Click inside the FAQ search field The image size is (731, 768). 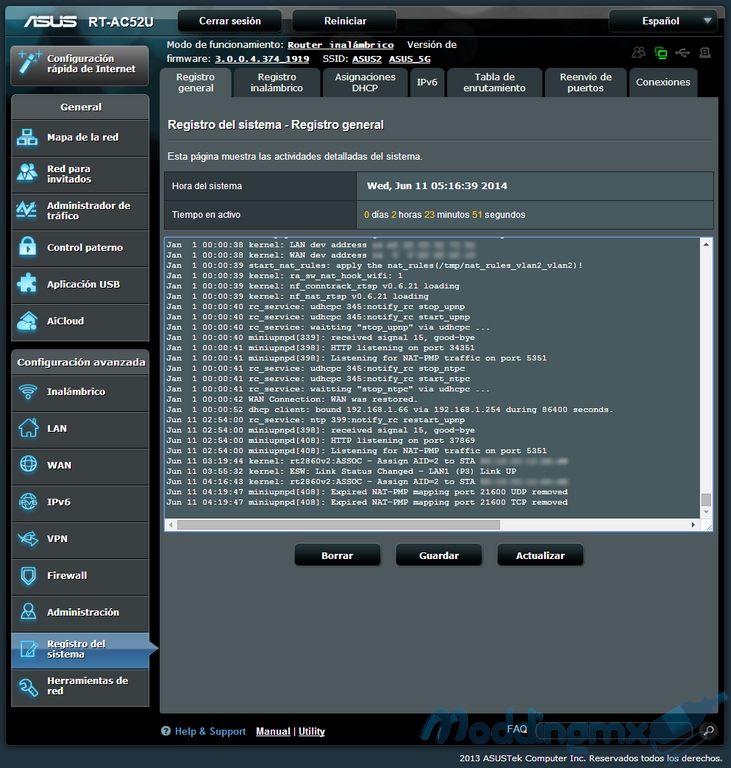[616, 731]
